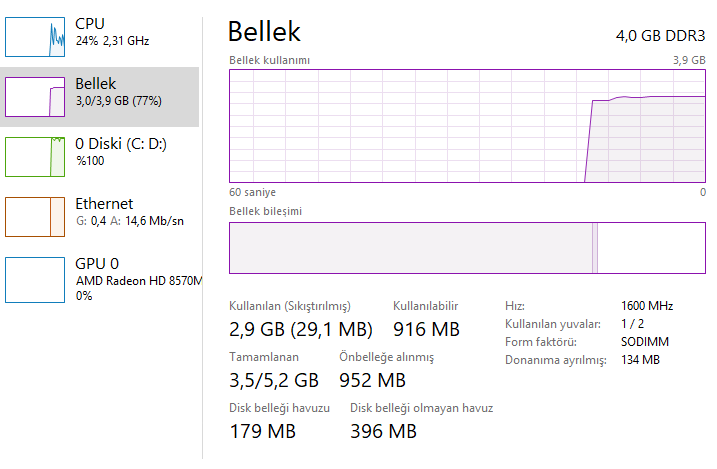The width and height of the screenshot is (717, 469).
Task: Click the 3,5/5,2 GB committed value
Action: coord(274,380)
